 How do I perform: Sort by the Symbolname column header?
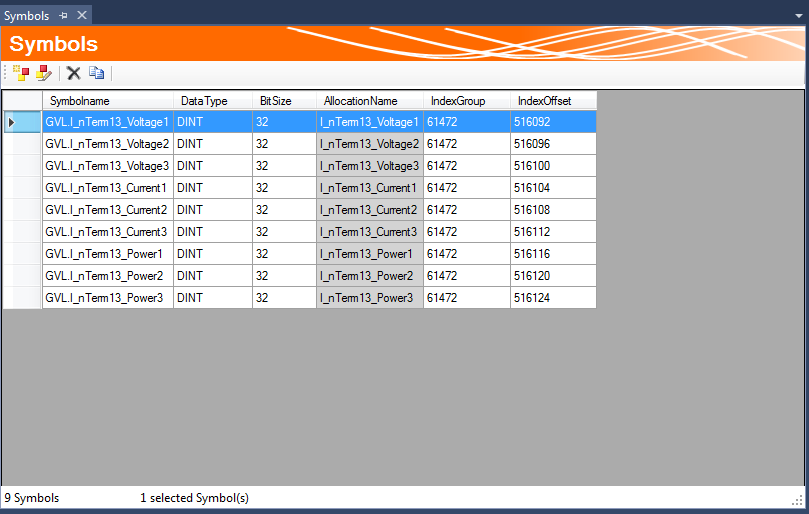pos(108,101)
